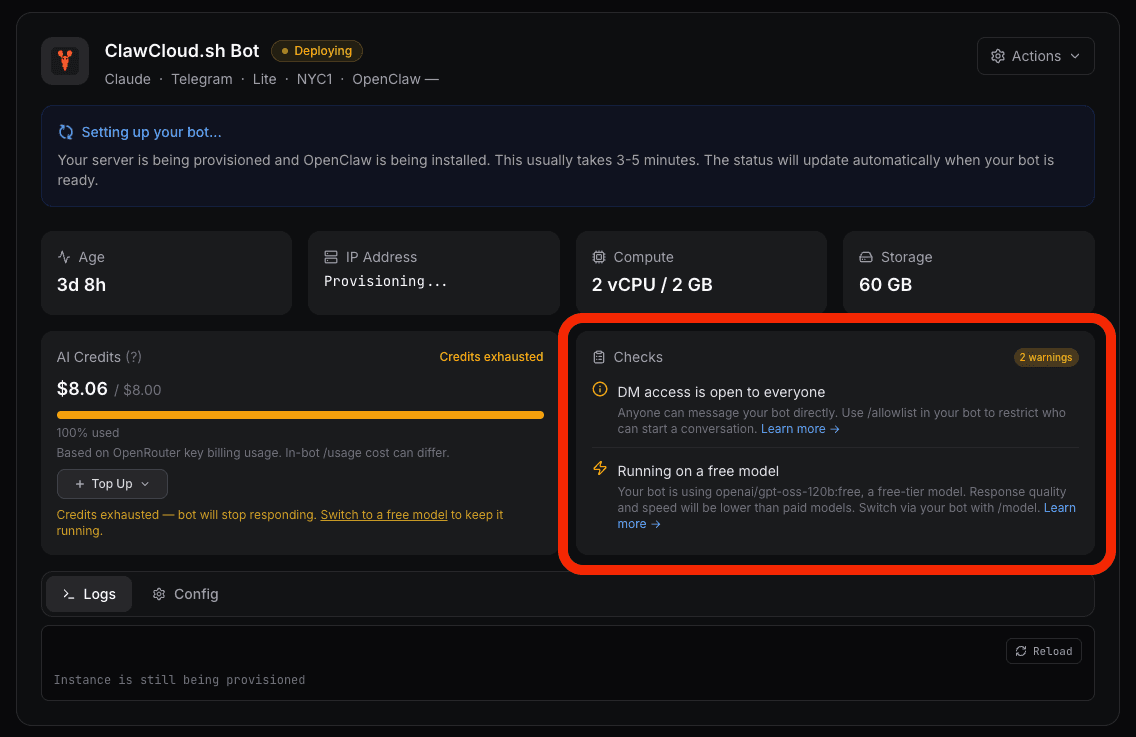The width and height of the screenshot is (1136, 737).
Task: Switch to the Logs tab
Action: point(88,593)
